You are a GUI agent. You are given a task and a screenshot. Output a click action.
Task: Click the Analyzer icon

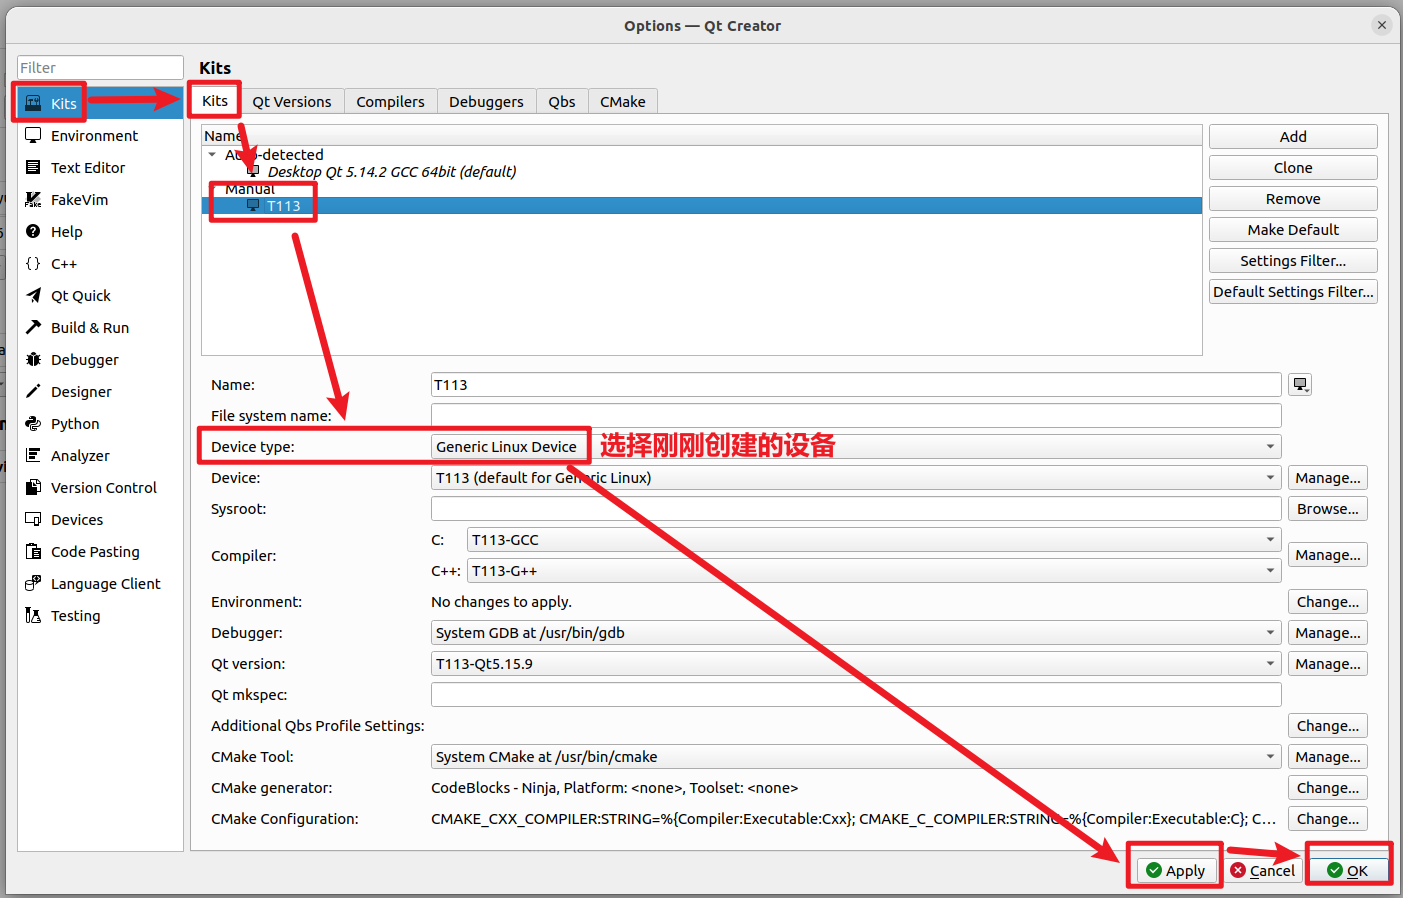[x=33, y=455]
